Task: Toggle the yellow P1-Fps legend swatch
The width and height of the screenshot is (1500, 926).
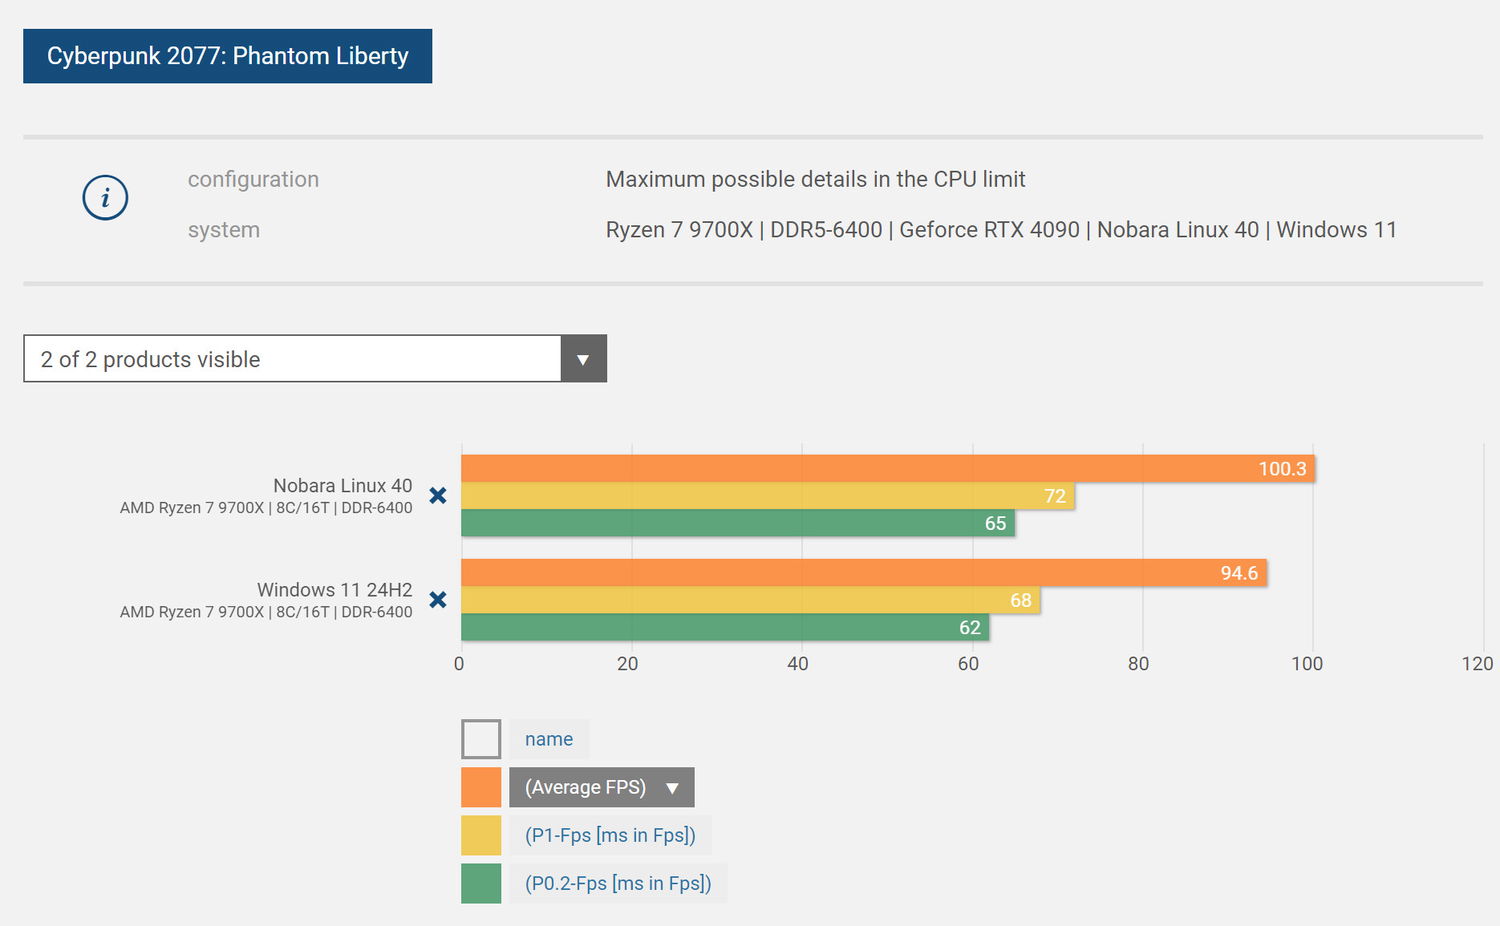Action: tap(481, 835)
